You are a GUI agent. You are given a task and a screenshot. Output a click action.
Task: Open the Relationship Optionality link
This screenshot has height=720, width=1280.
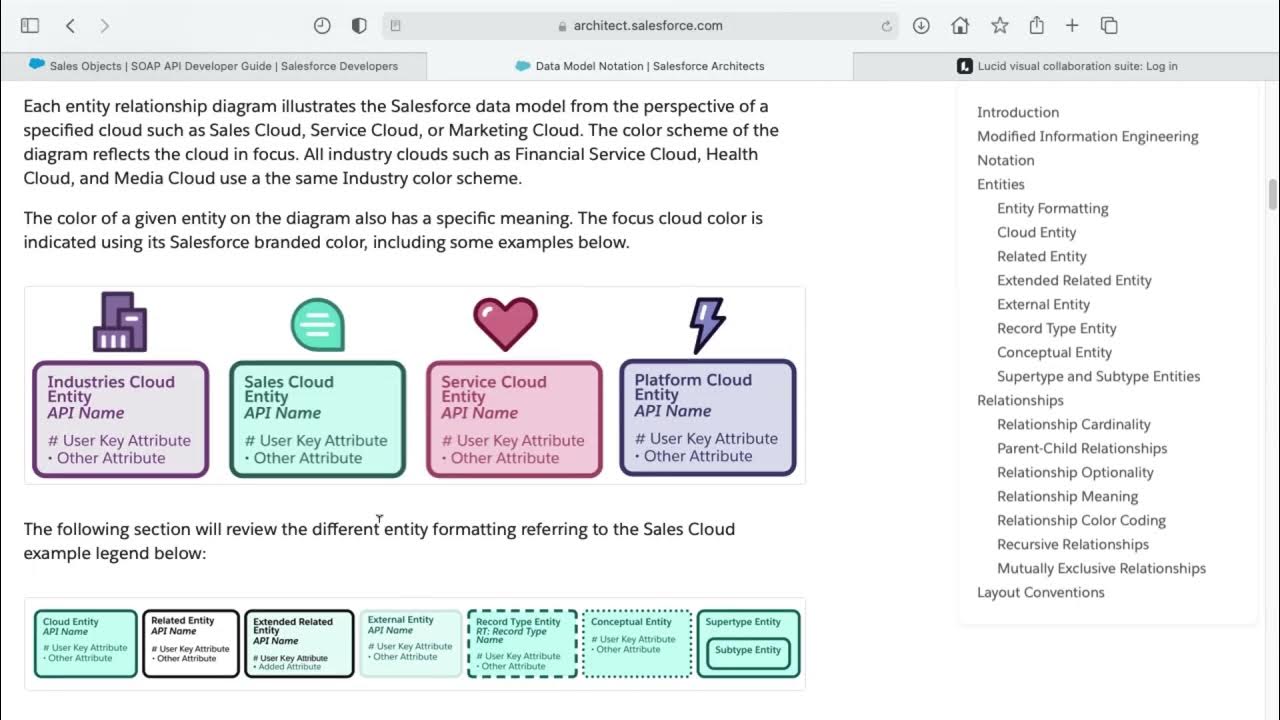pyautogui.click(x=1075, y=472)
